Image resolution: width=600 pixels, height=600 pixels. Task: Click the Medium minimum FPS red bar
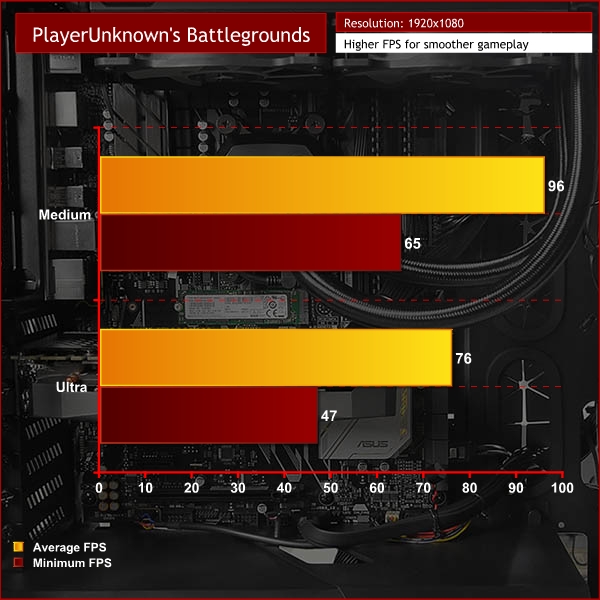coord(251,242)
